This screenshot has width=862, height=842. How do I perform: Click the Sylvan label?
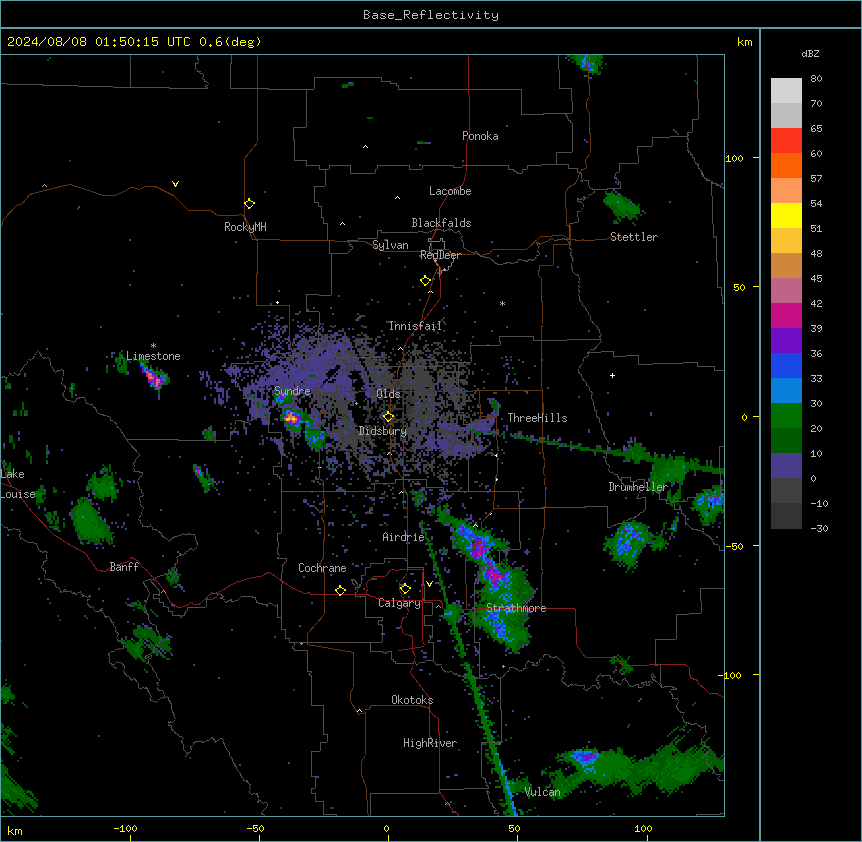(390, 245)
